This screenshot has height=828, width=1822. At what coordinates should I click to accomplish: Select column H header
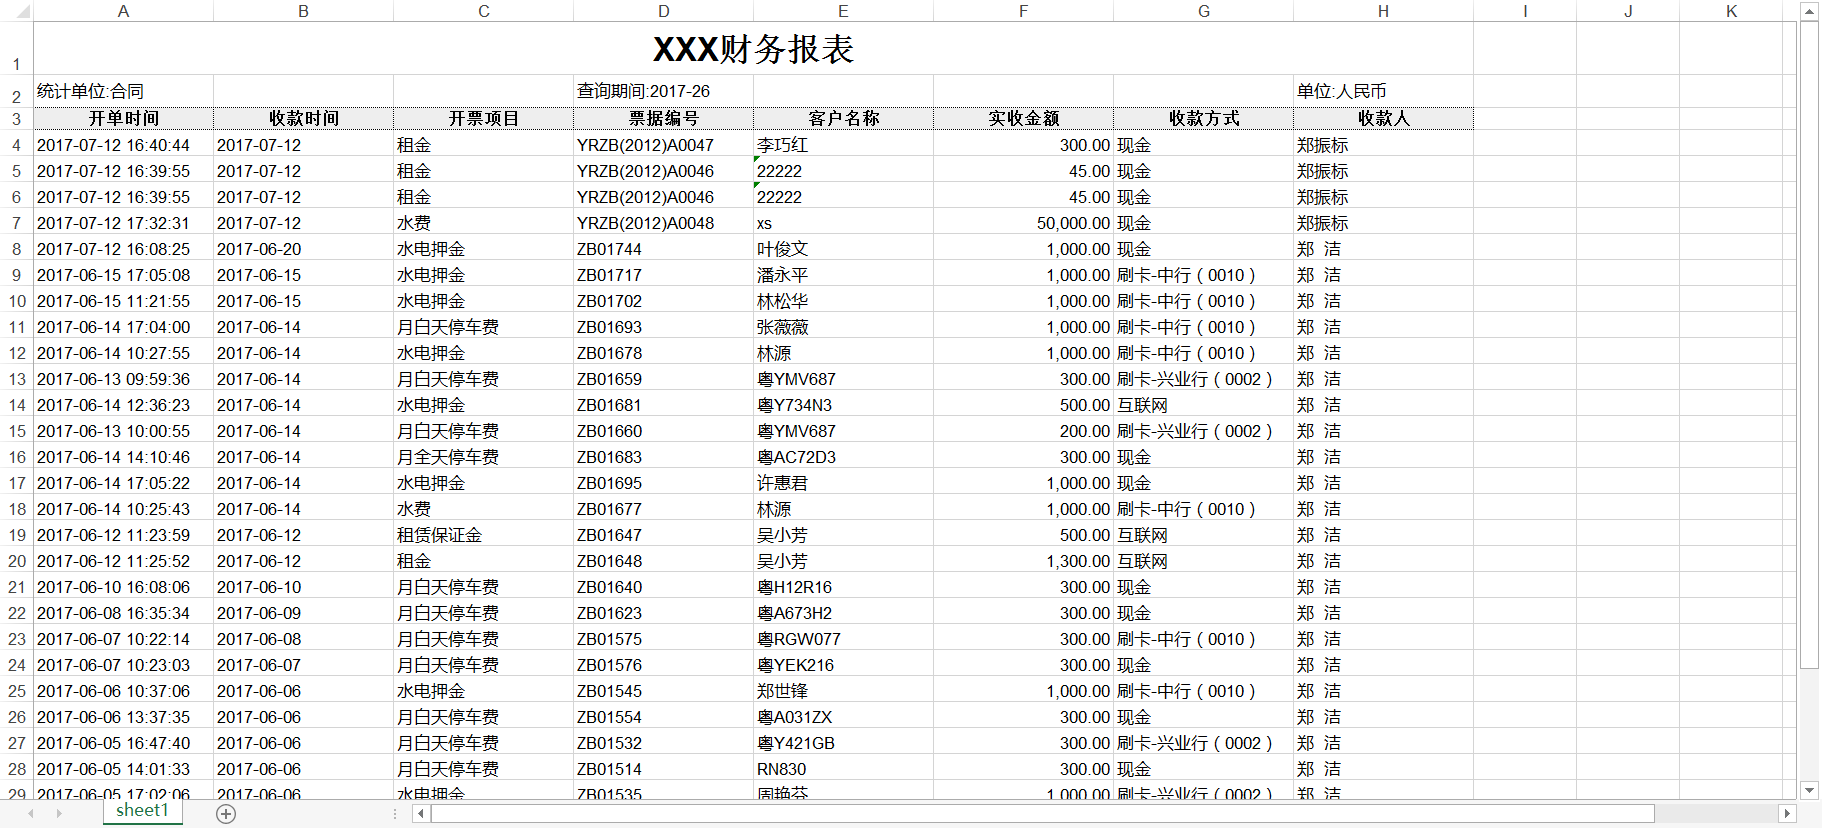1383,11
